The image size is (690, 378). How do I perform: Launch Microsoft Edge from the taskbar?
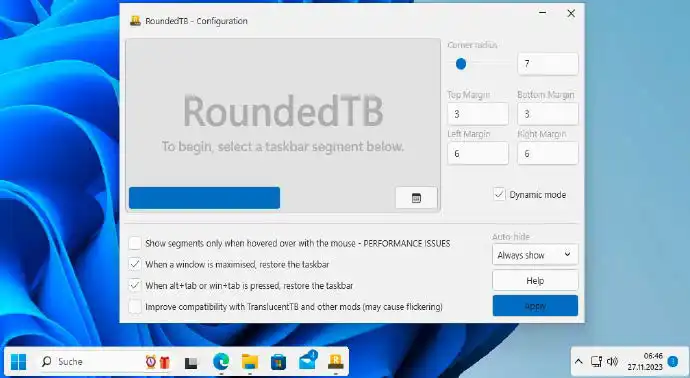point(221,362)
